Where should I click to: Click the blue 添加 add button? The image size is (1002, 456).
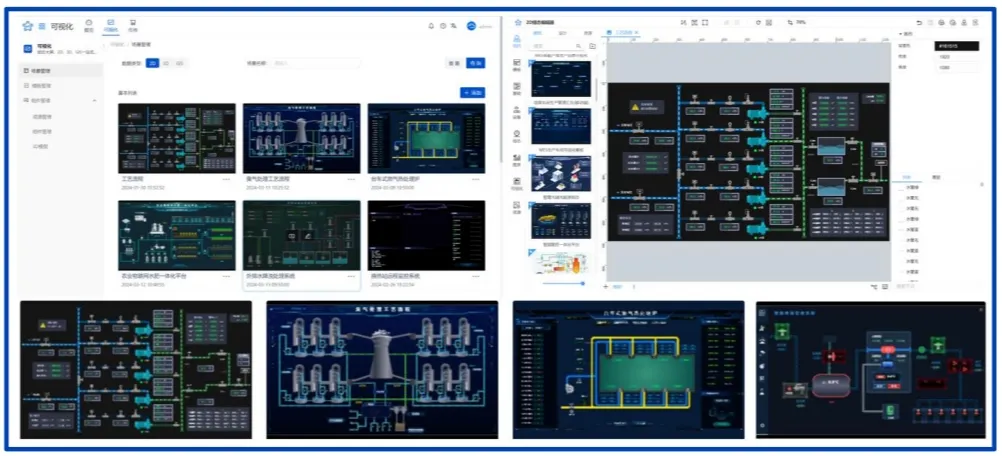pos(473,93)
